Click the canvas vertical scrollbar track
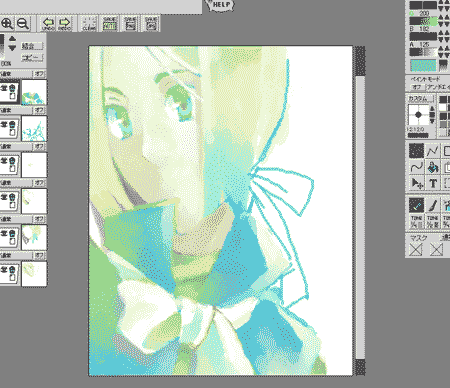 (x=360, y=217)
